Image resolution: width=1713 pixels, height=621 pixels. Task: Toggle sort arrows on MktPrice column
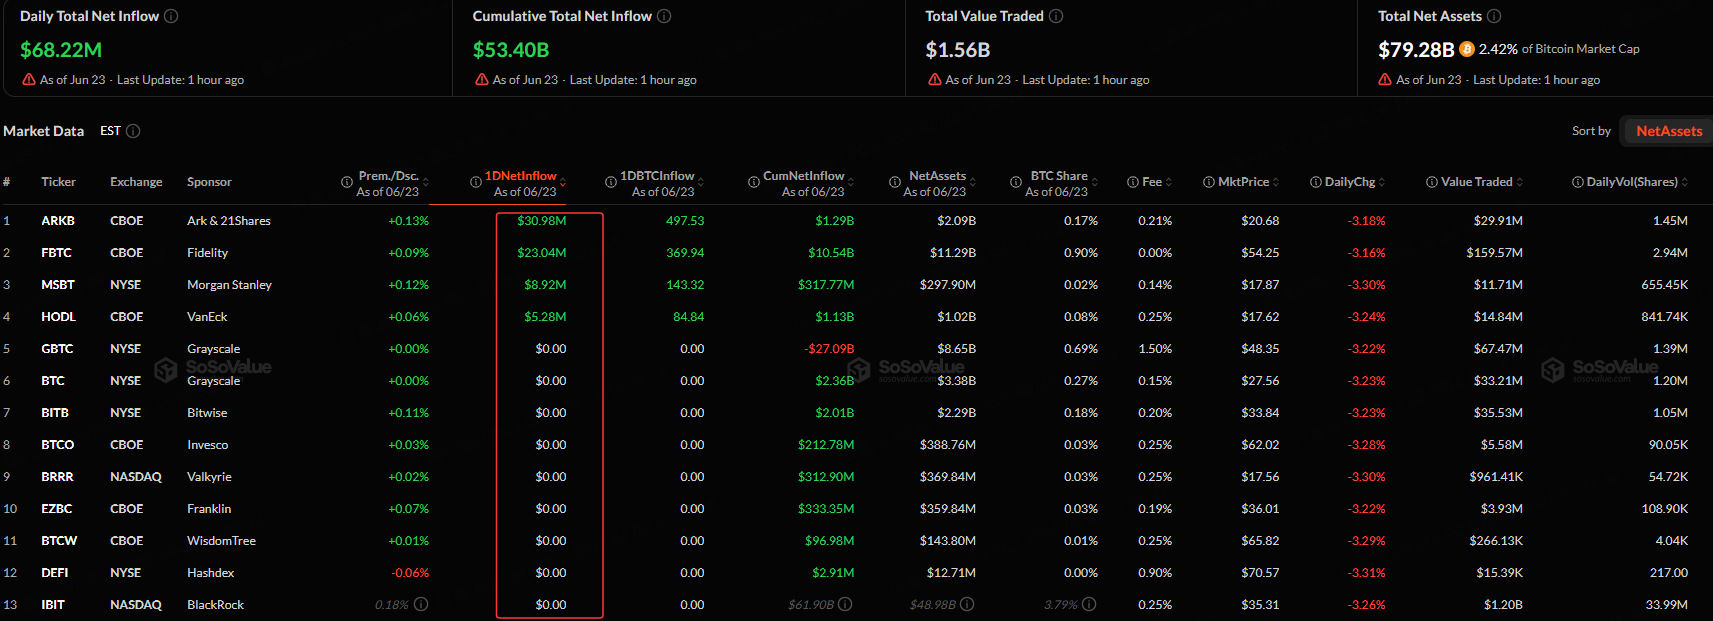coord(1276,182)
